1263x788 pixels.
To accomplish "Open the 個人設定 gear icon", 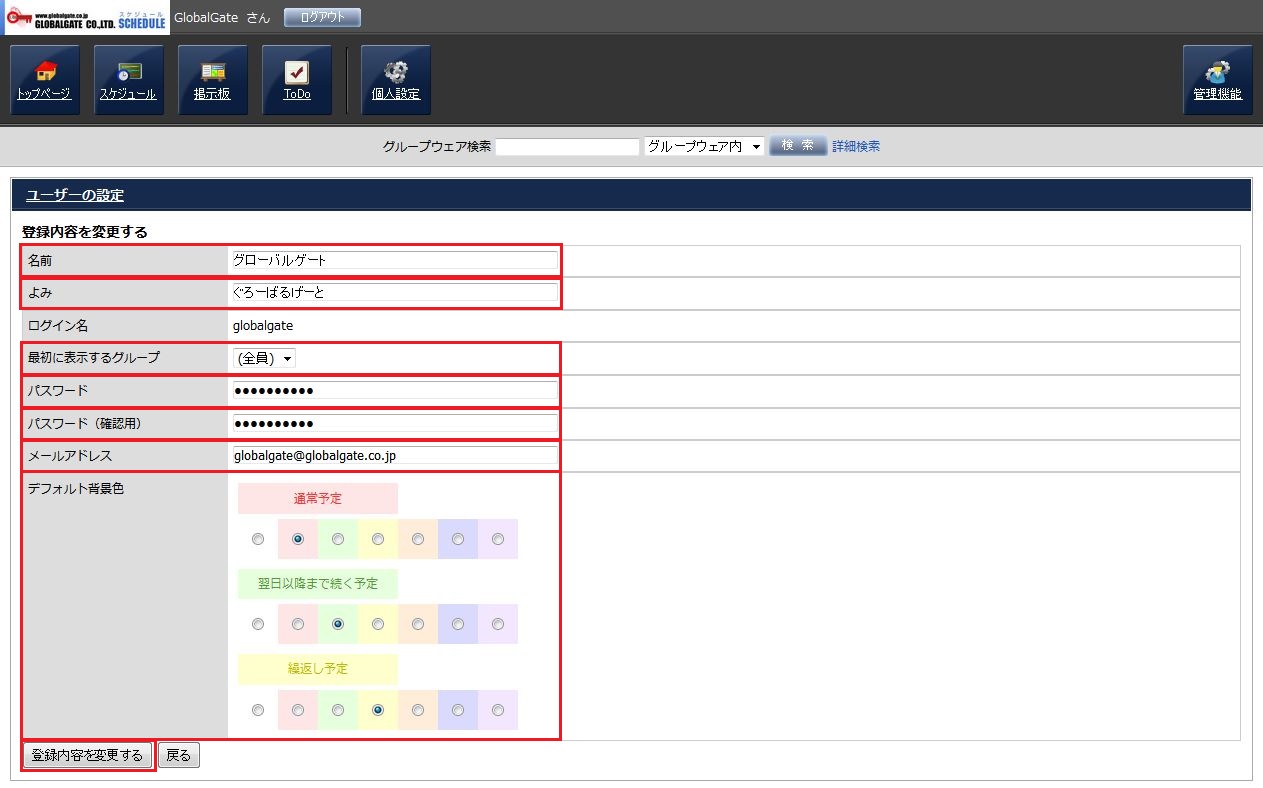I will coord(395,80).
